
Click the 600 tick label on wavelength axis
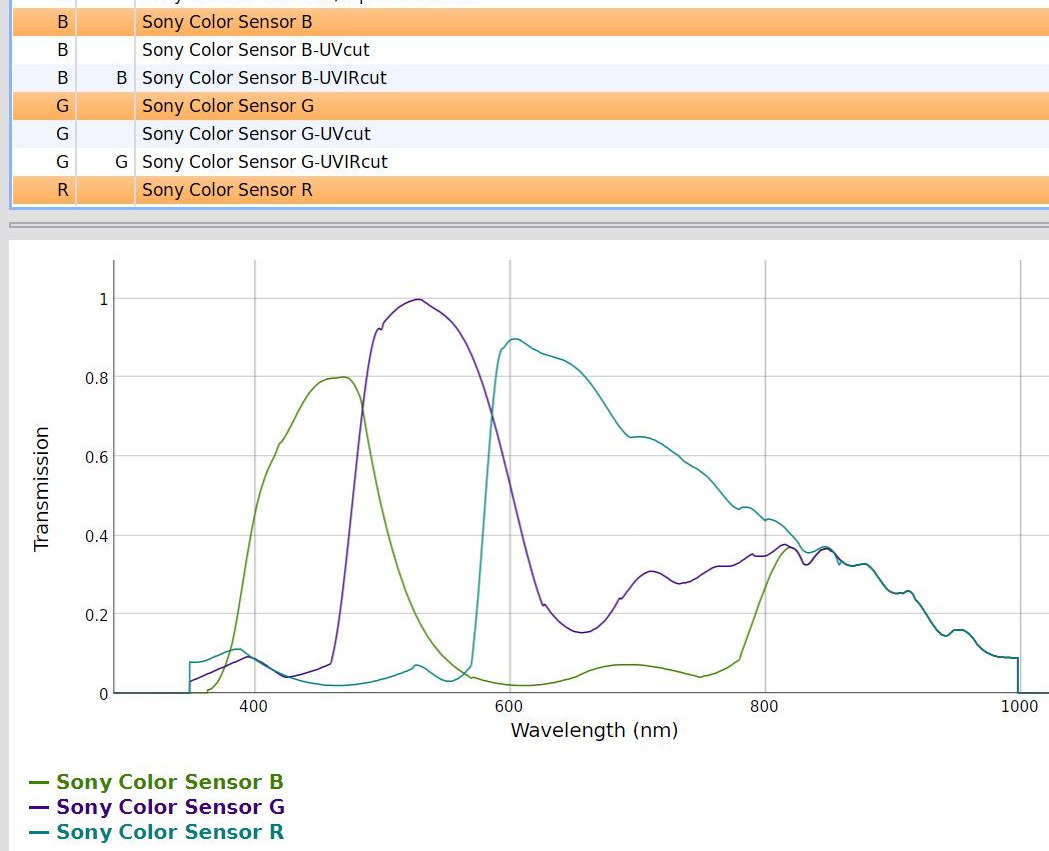508,706
